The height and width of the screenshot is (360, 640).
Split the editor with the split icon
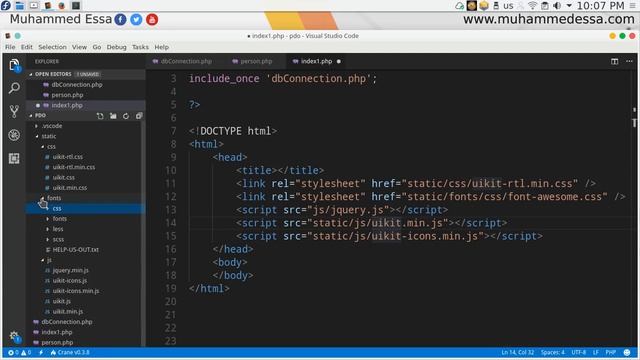pos(614,61)
